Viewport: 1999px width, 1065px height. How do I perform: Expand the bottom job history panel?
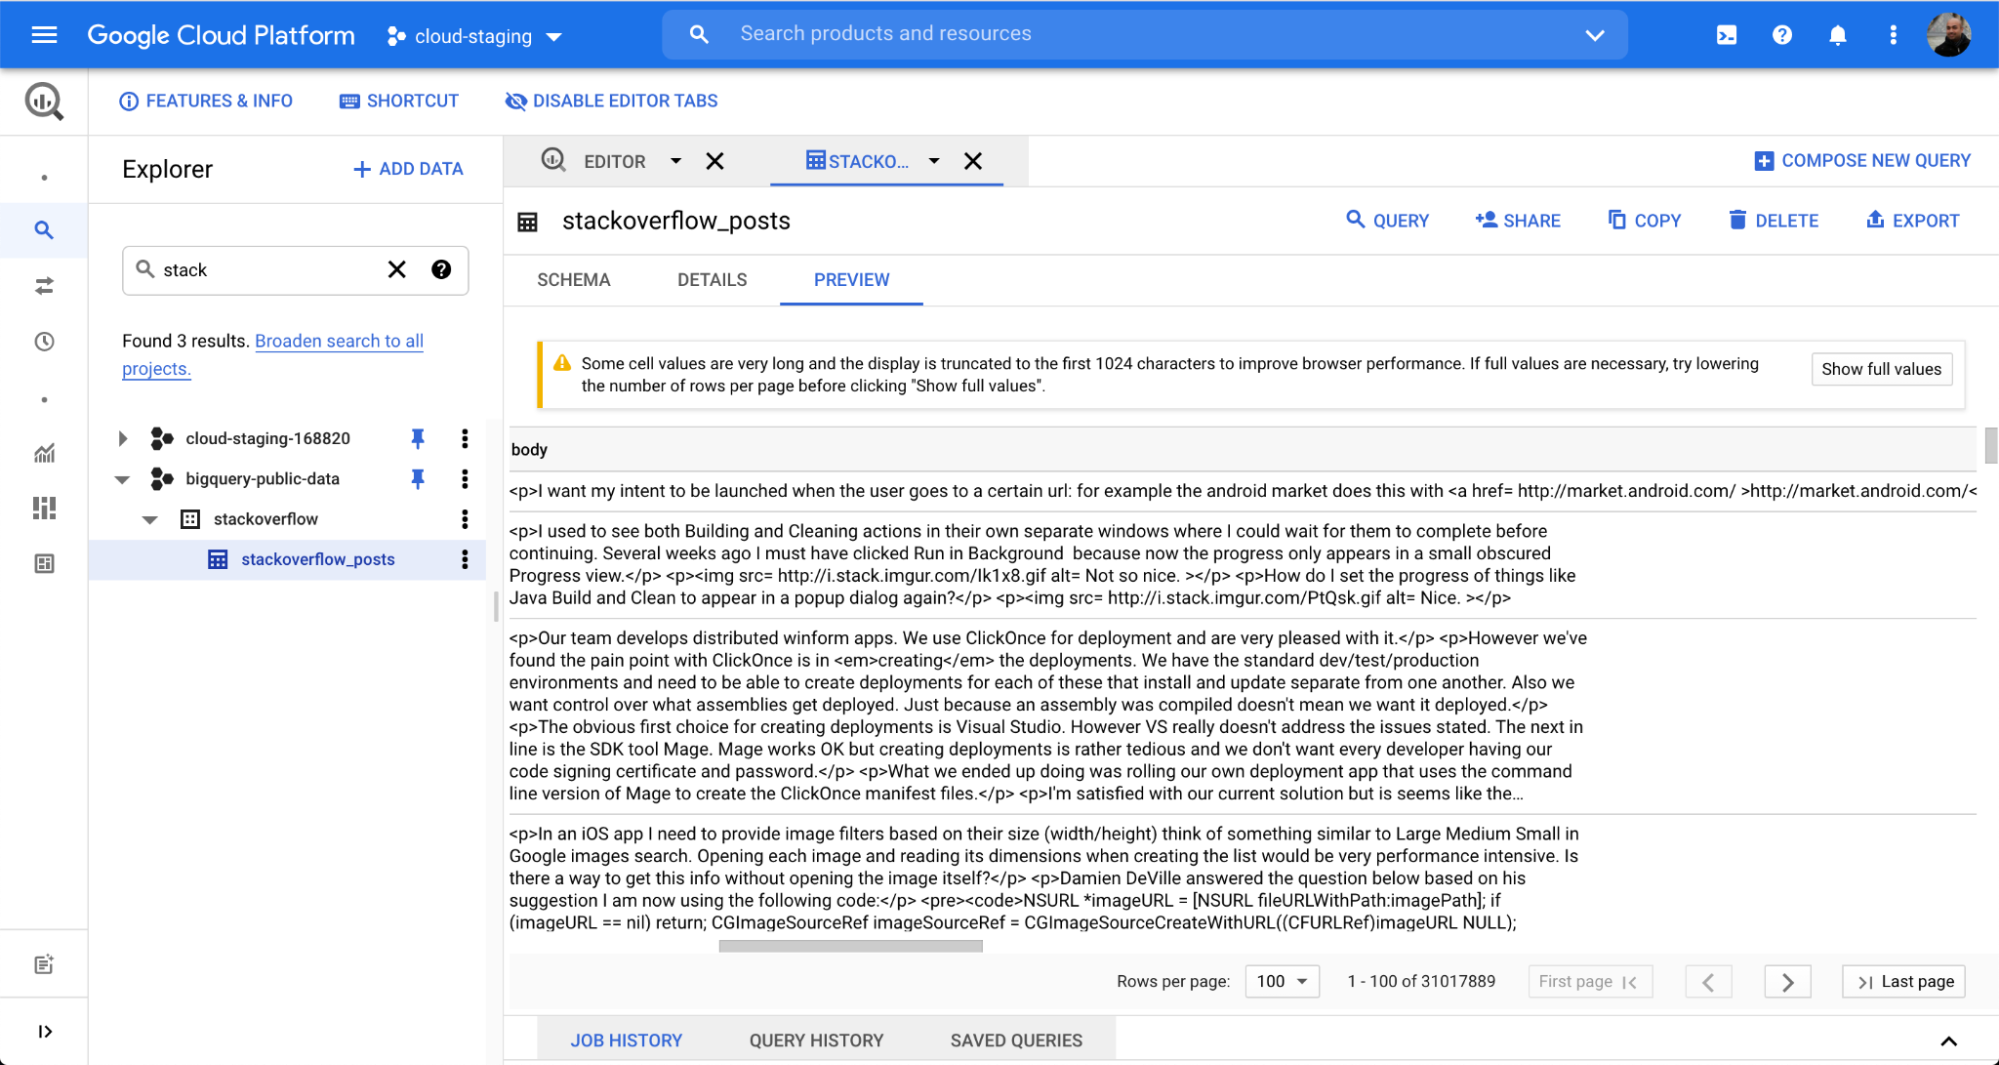[x=1949, y=1041]
